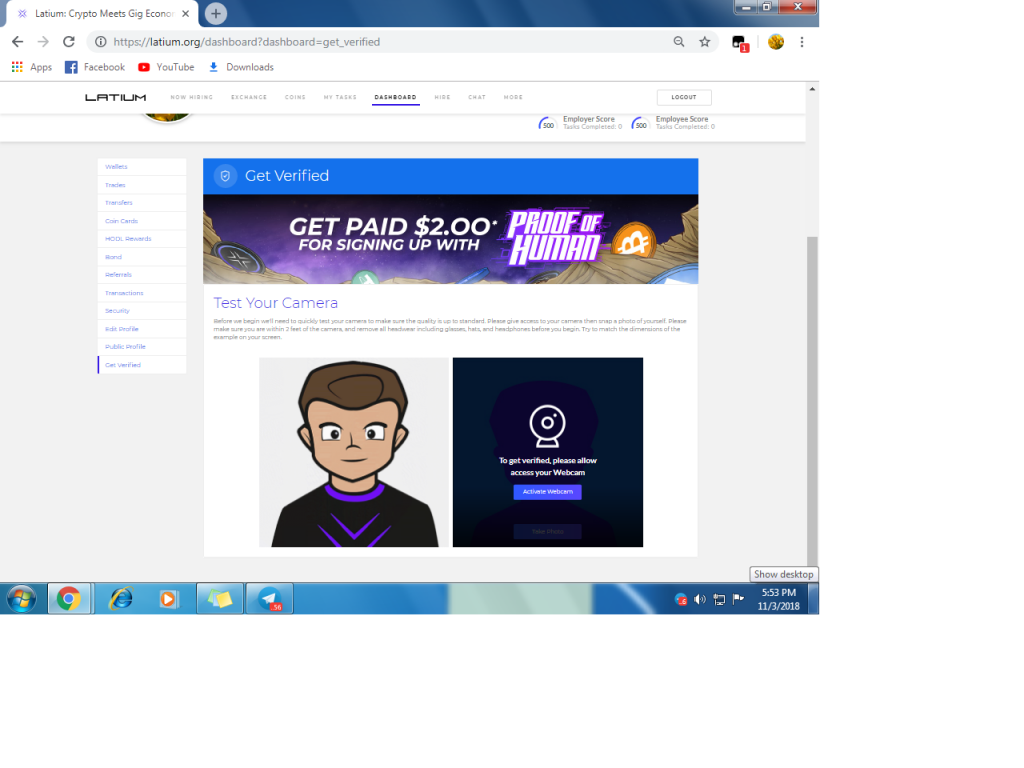The width and height of the screenshot is (1024, 768).
Task: Open Chrome's three-dot menu
Action: [x=802, y=42]
